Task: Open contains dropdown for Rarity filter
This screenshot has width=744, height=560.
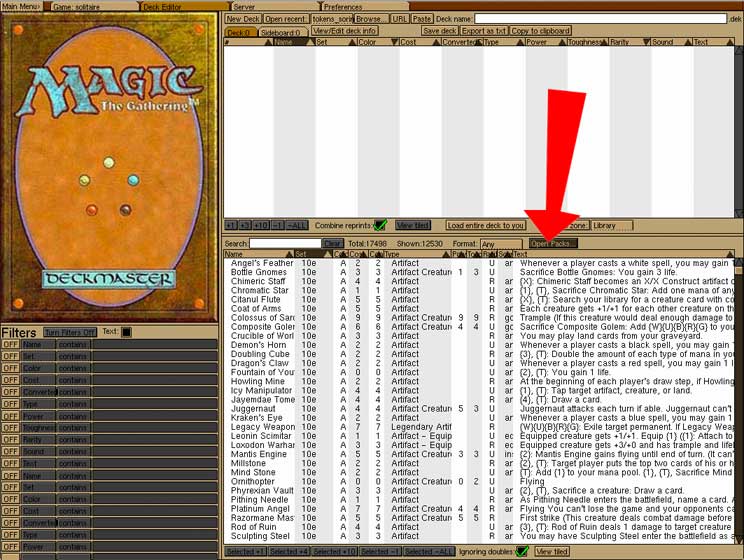Action: 74,439
